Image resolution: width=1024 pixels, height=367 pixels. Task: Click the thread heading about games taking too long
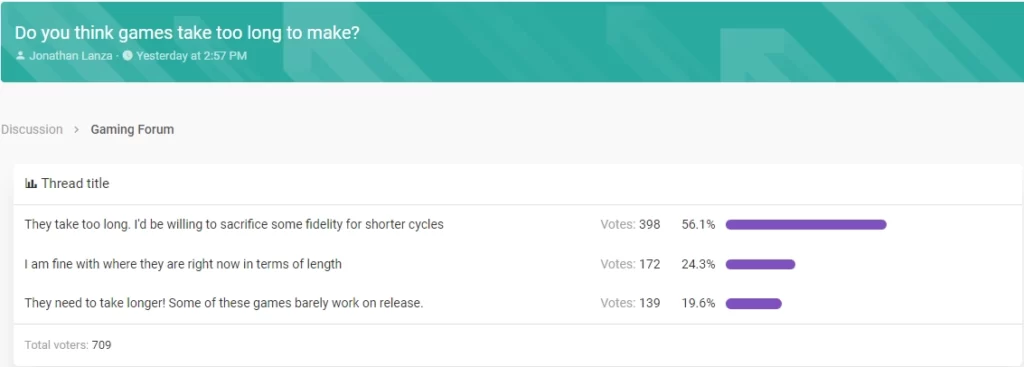pos(187,33)
